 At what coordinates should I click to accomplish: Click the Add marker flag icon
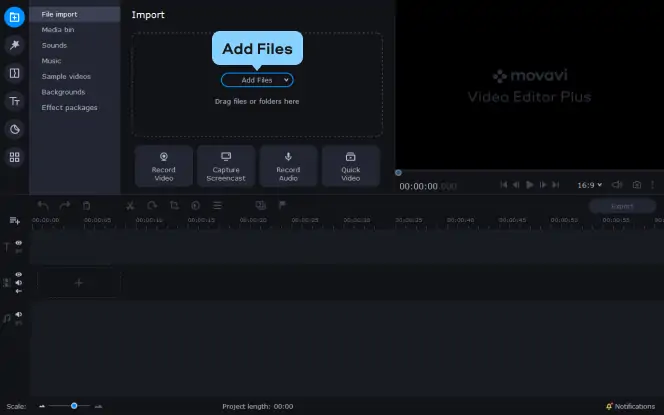tap(282, 205)
